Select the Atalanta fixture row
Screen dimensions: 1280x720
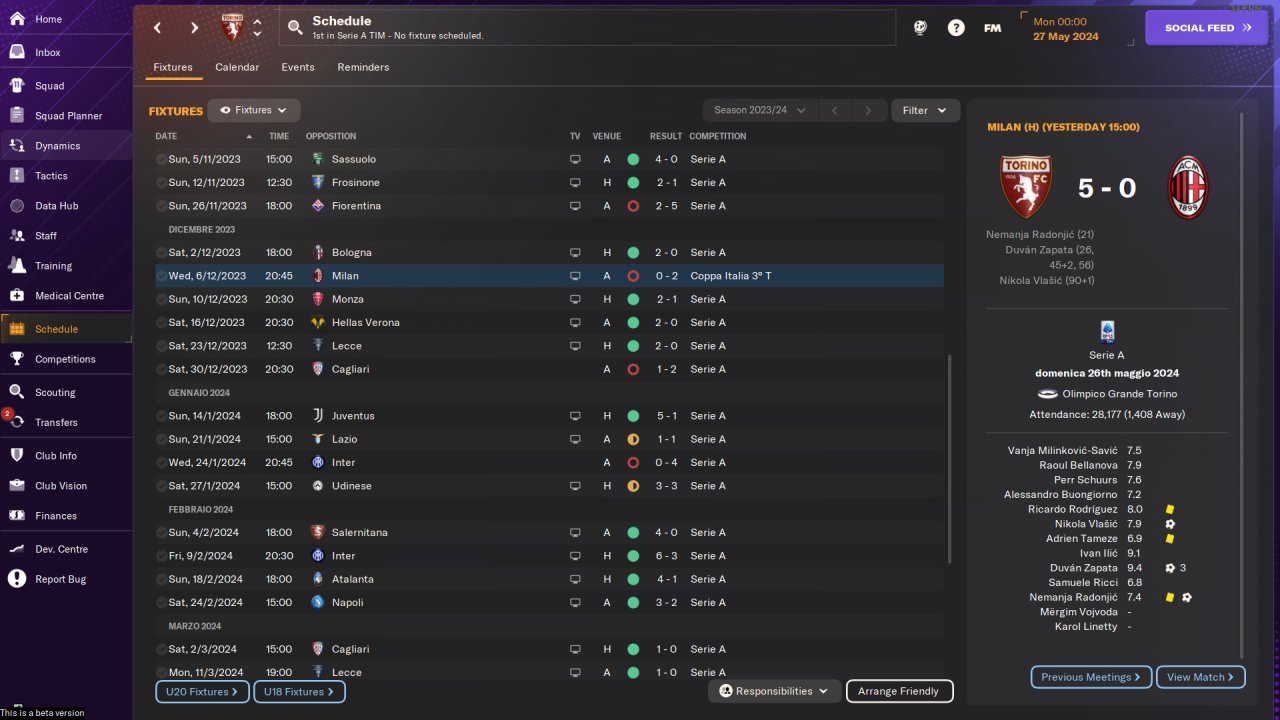[x=549, y=579]
